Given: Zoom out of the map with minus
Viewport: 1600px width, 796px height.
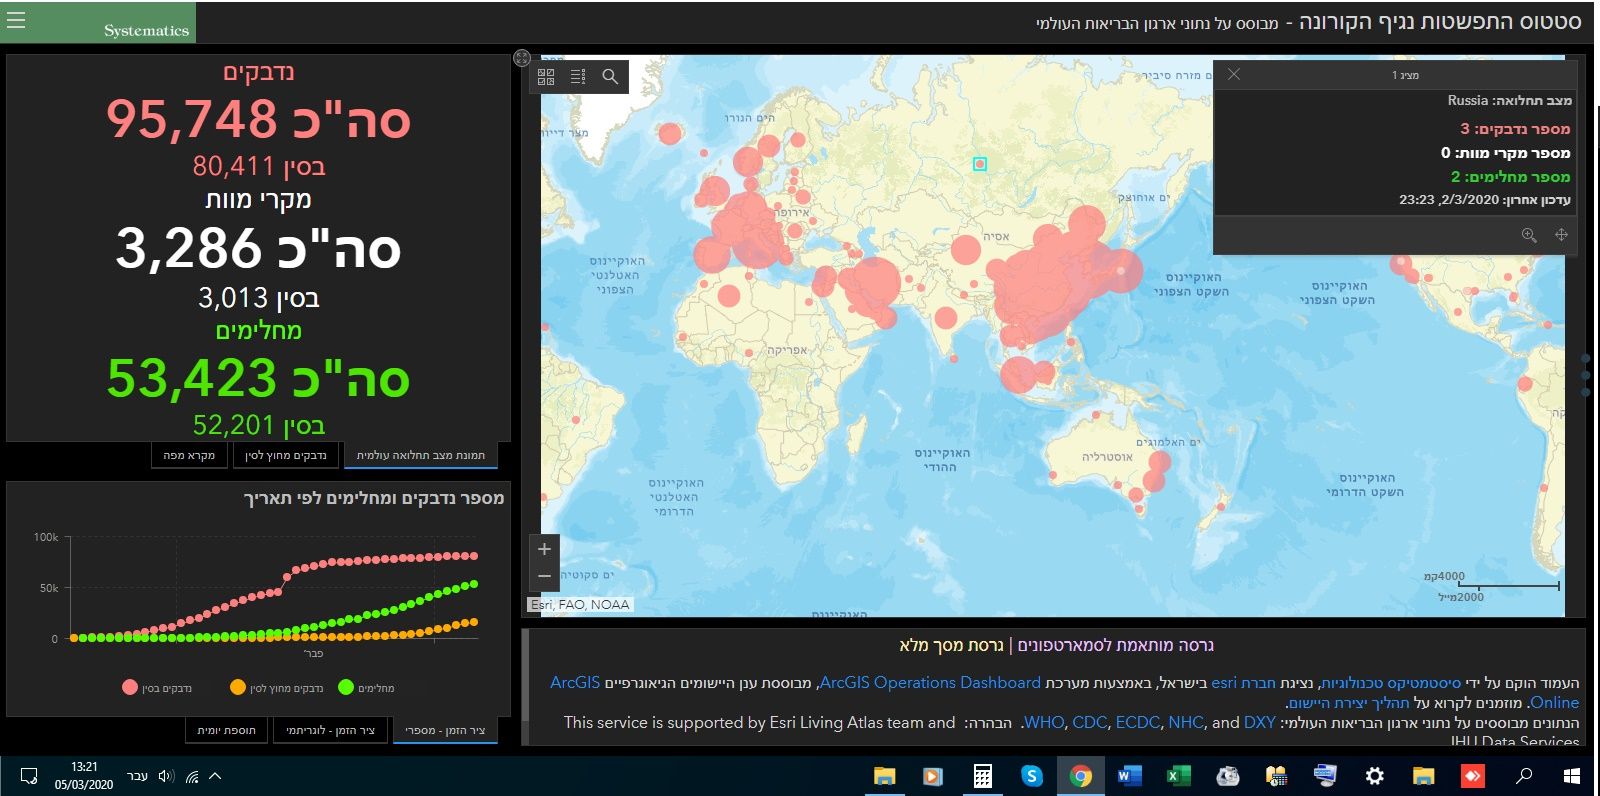Looking at the screenshot, I should 544,576.
